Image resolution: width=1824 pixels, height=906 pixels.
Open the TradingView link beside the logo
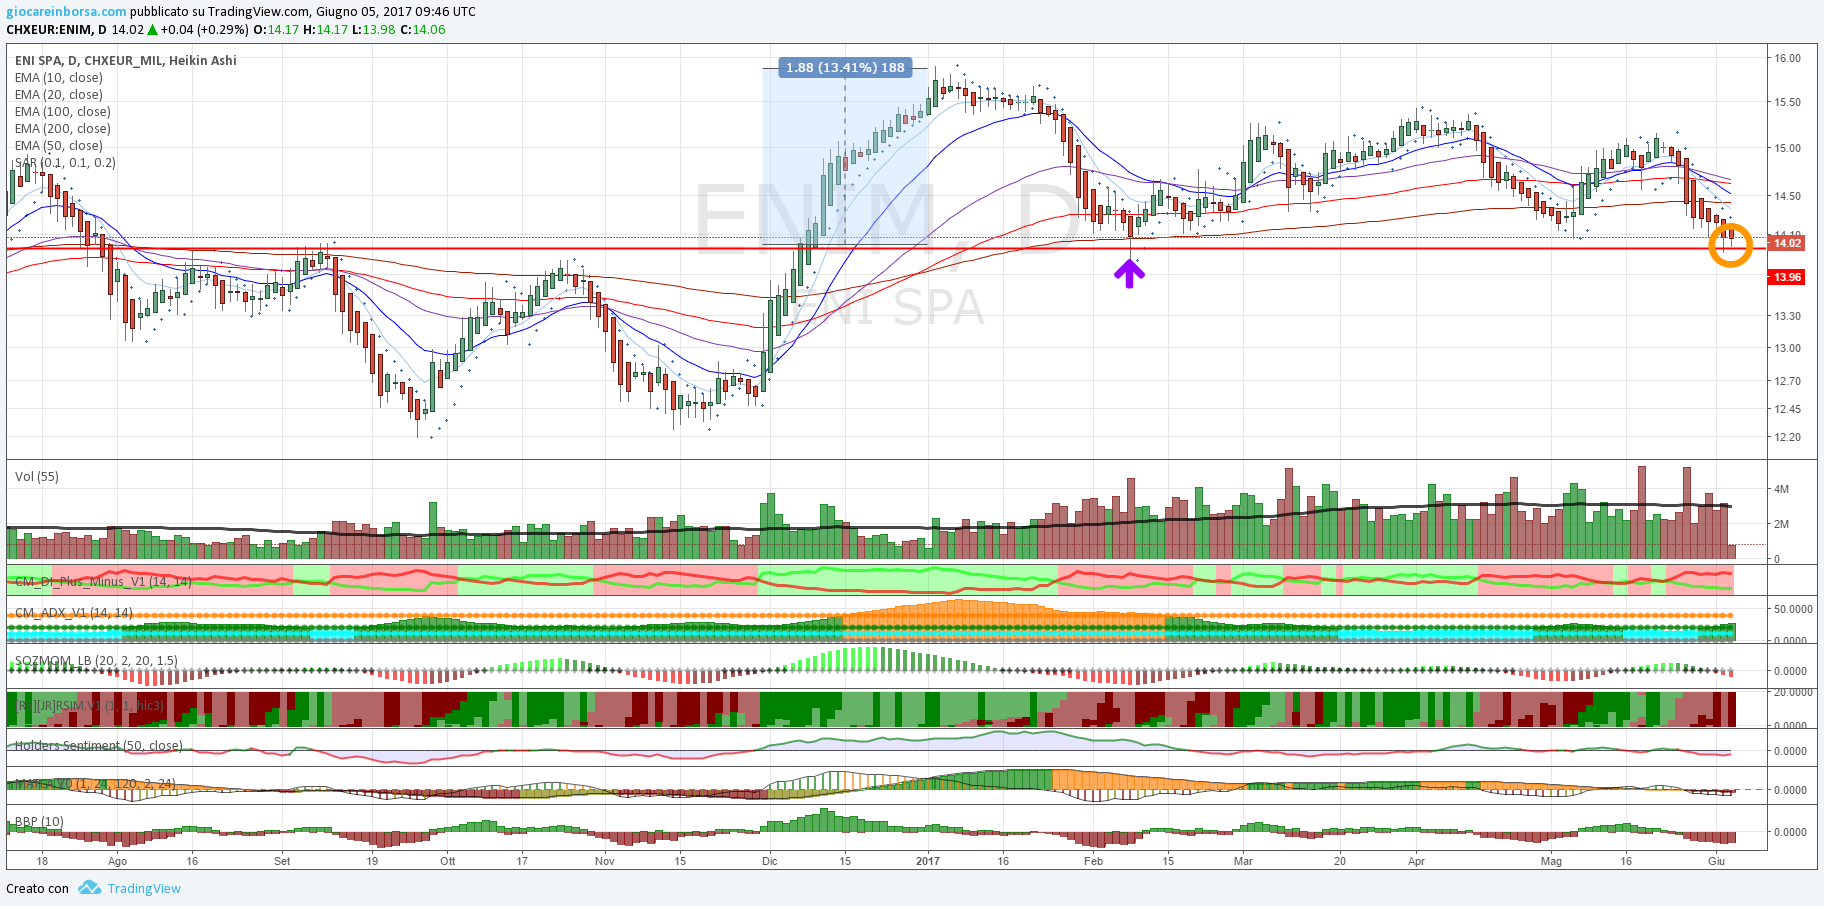coord(144,888)
